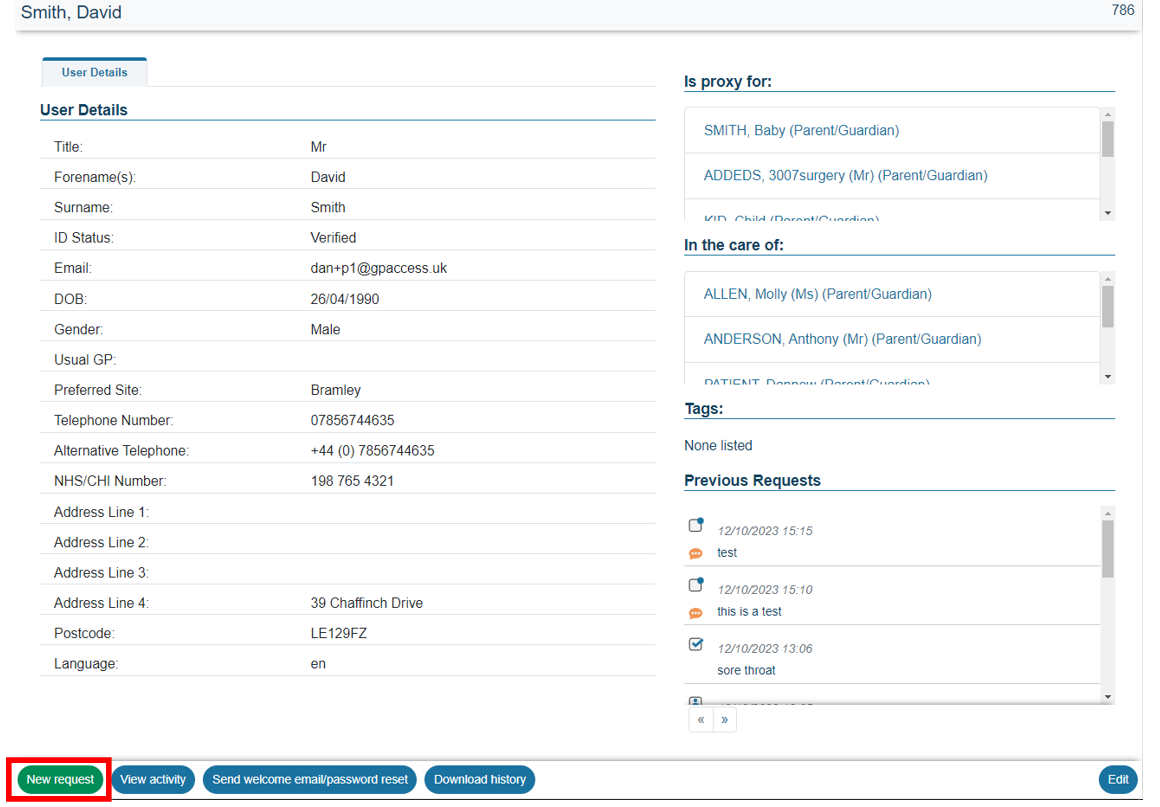The image size is (1160, 807).
Task: Click down arrow of Previous Requests scrollbar
Action: (x=1107, y=697)
